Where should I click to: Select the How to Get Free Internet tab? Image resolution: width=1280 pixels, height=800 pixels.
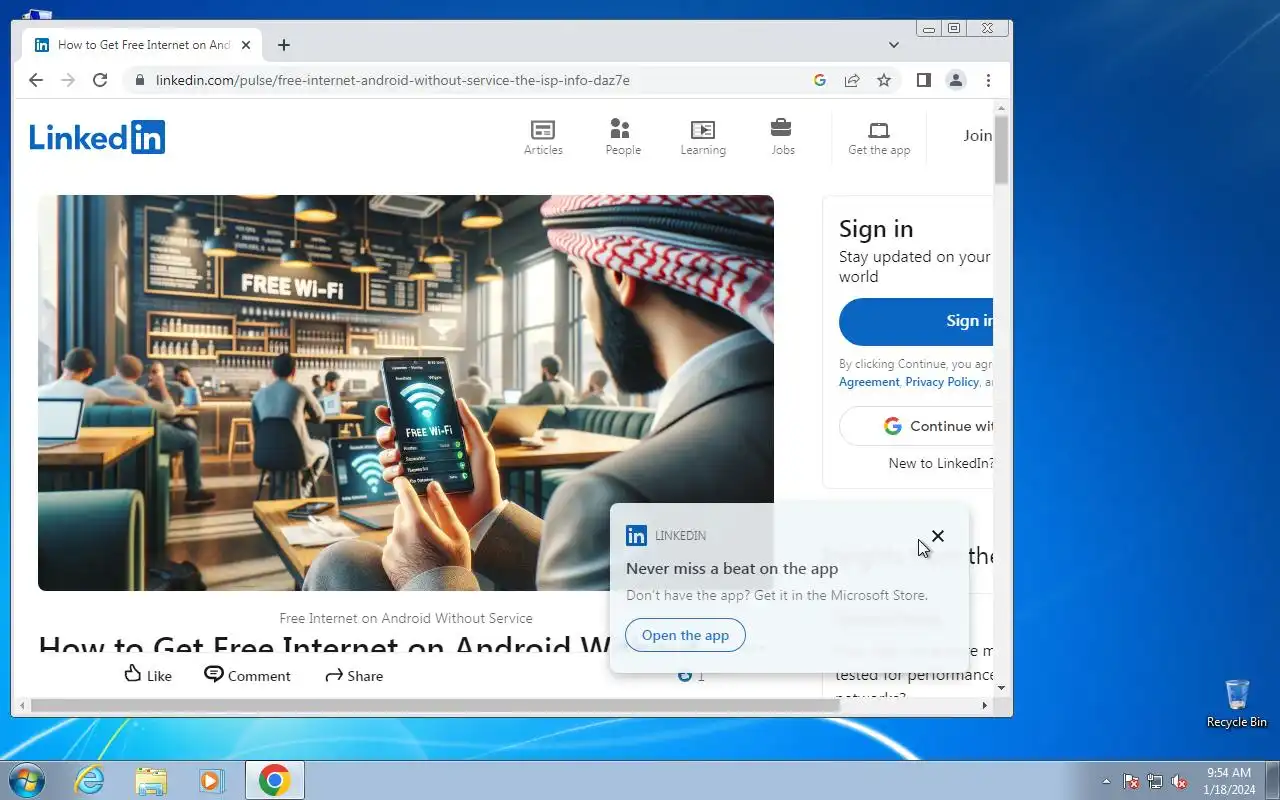(x=143, y=45)
